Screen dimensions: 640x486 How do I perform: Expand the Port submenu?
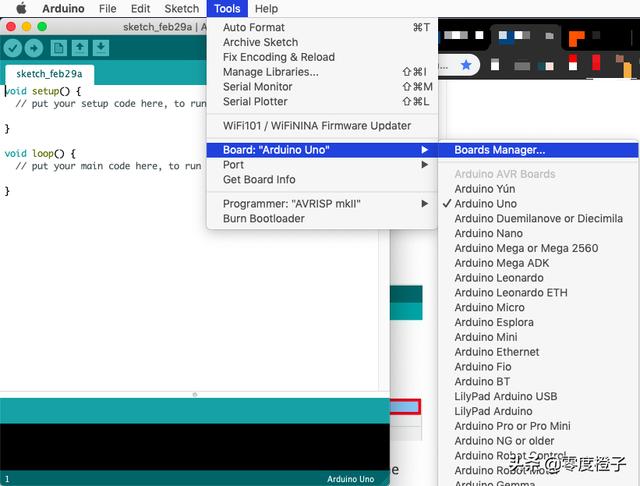322,164
